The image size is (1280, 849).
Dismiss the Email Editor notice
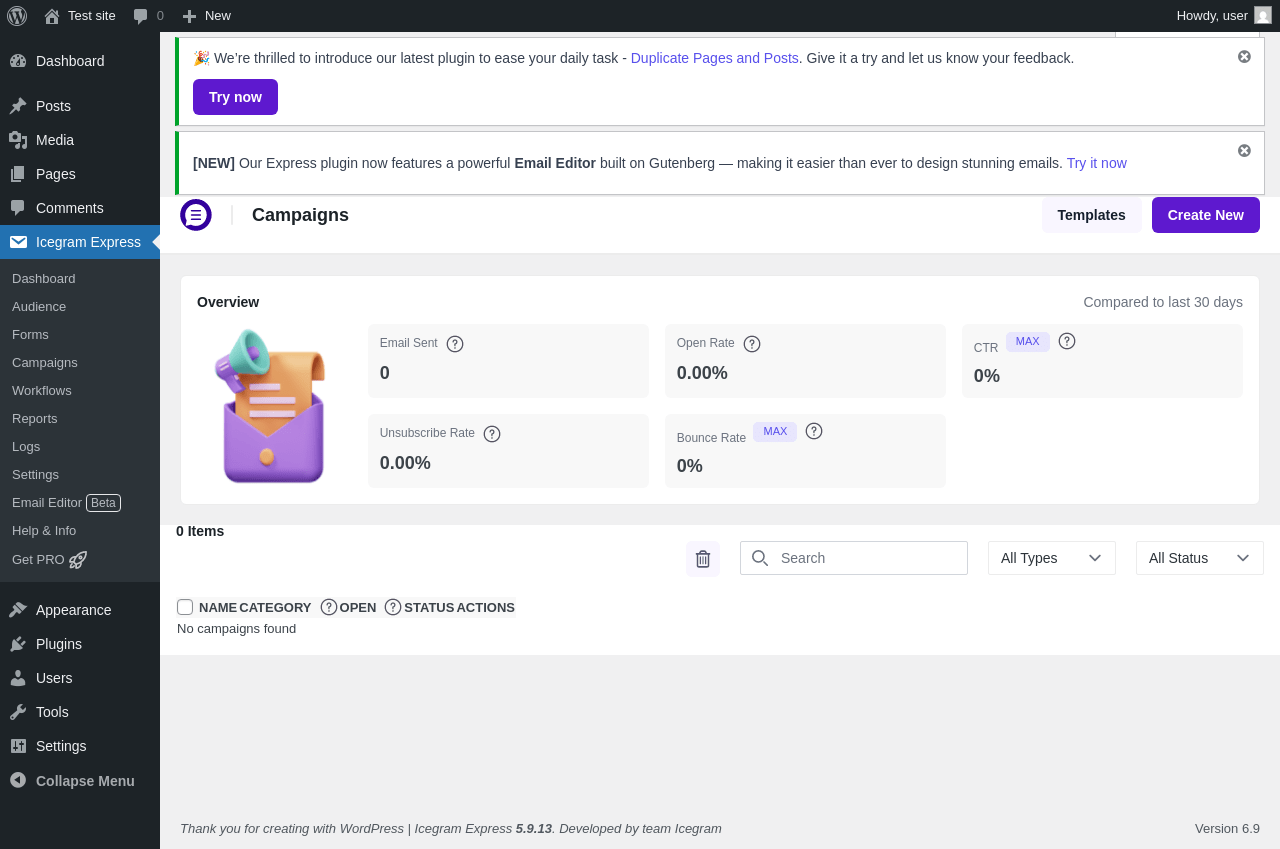[x=1244, y=151]
